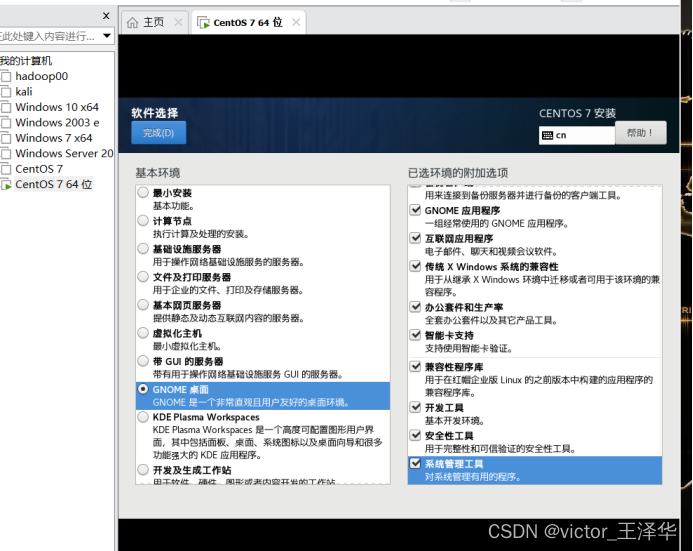Toggle the 安全性工具 checkbox

[415, 435]
